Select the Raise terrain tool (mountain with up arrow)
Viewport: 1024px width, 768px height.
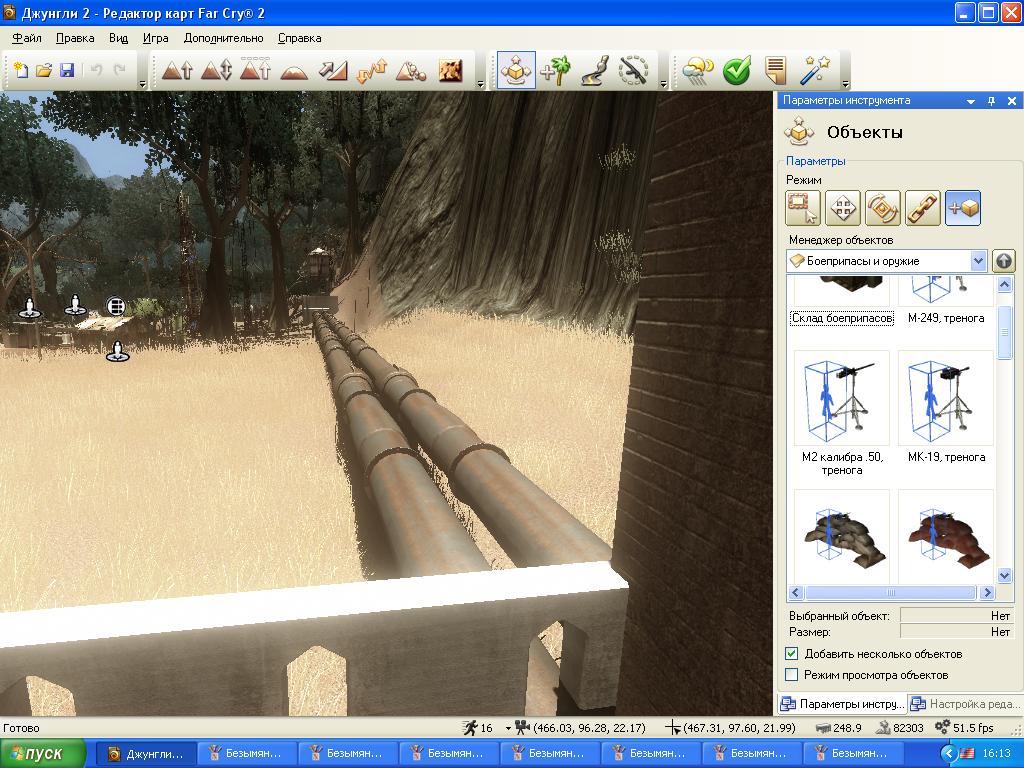click(x=177, y=70)
